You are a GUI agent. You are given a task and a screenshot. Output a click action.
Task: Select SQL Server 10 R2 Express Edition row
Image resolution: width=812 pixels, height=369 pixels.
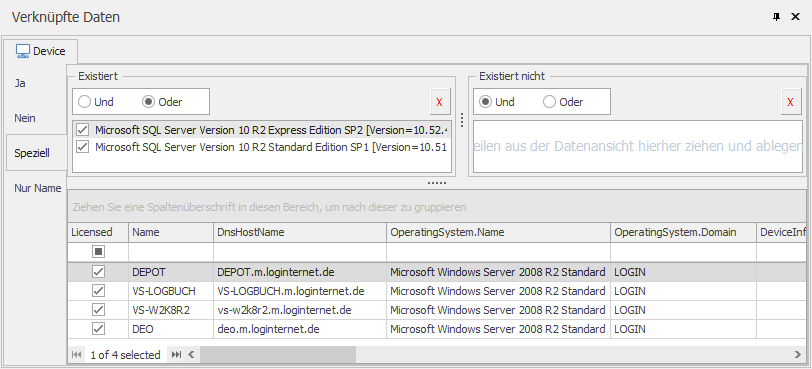click(262, 129)
